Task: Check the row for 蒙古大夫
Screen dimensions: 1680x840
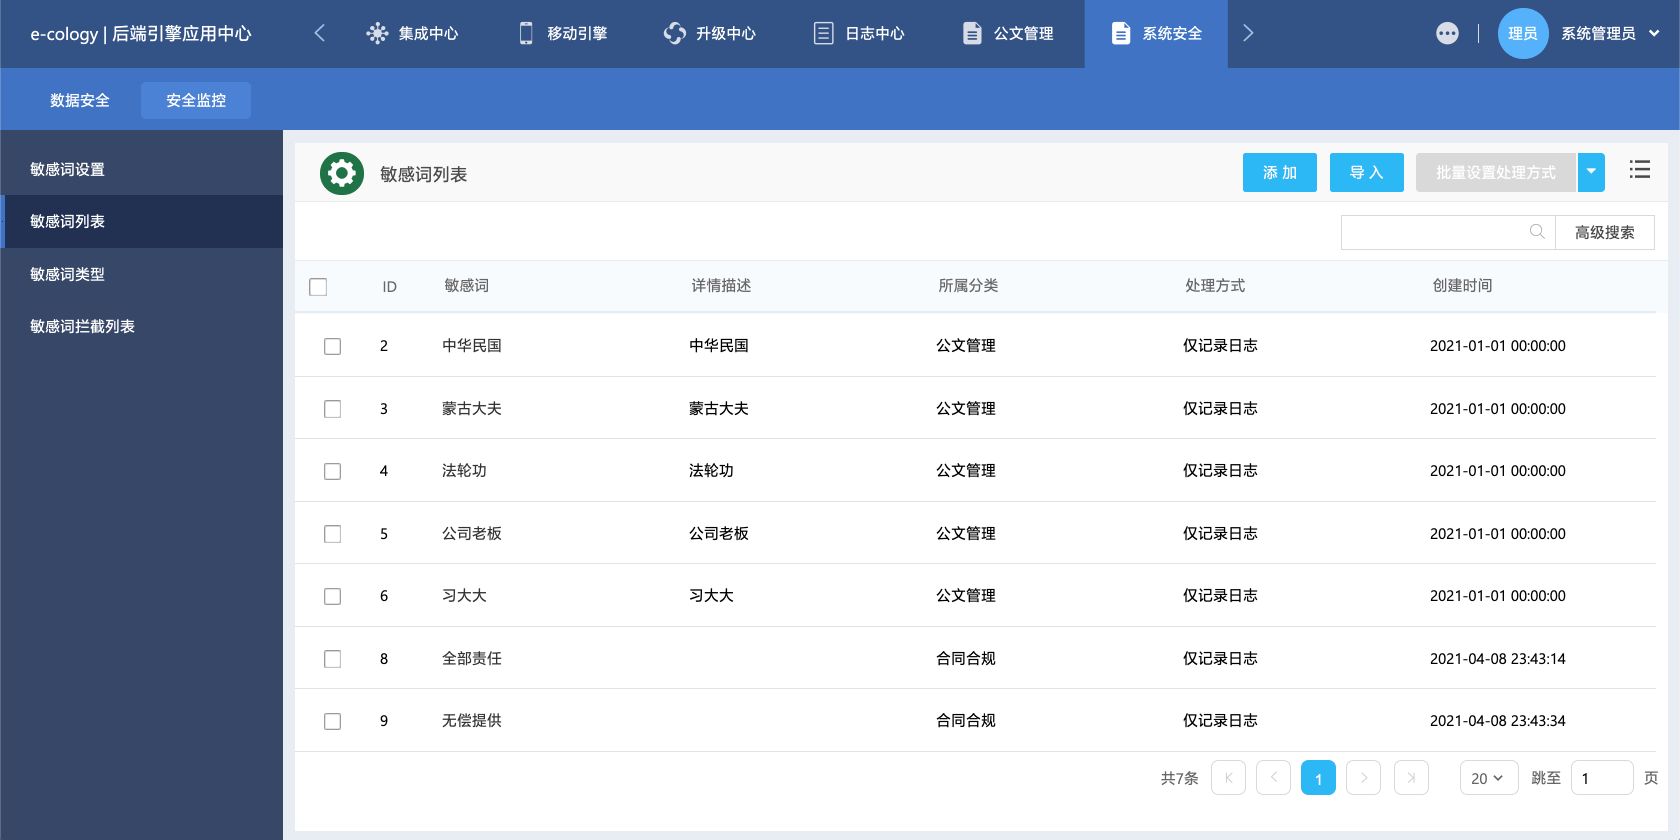Action: click(x=333, y=409)
